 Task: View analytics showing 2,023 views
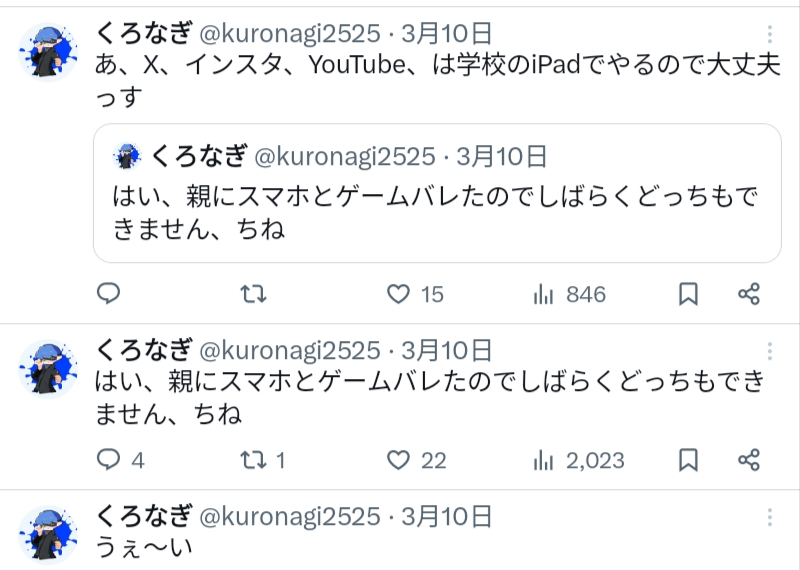(544, 460)
